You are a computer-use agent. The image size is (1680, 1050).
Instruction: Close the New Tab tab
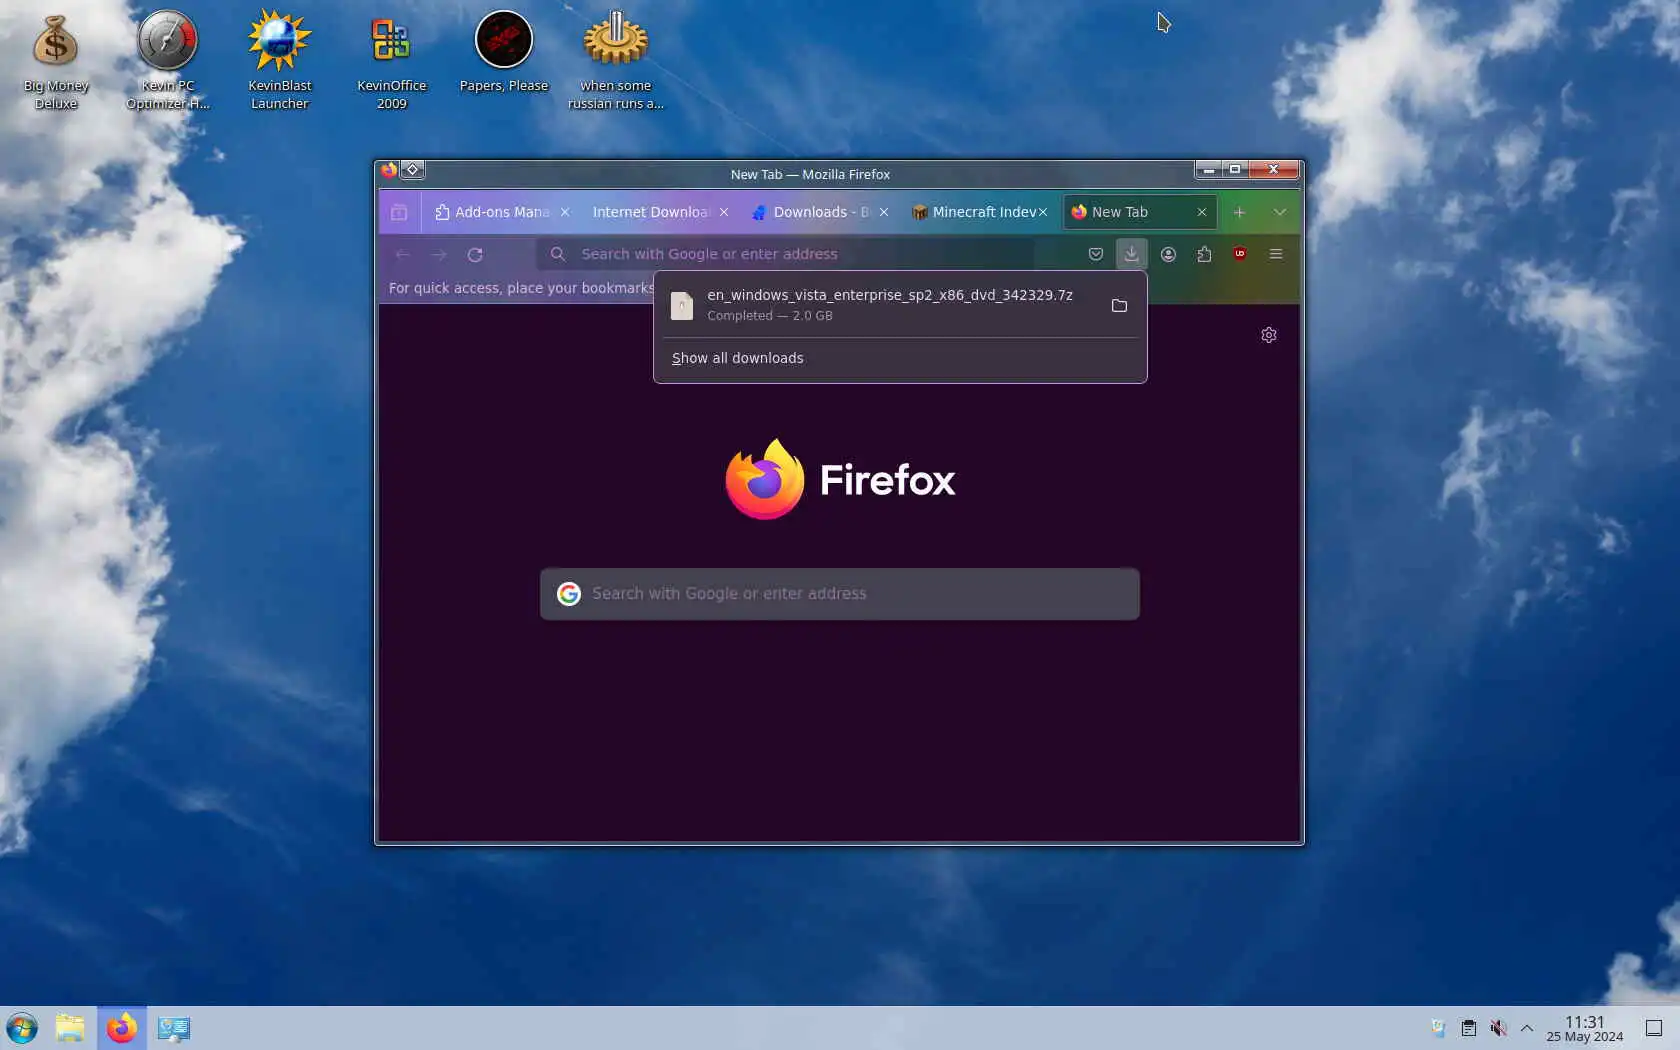click(x=1202, y=212)
